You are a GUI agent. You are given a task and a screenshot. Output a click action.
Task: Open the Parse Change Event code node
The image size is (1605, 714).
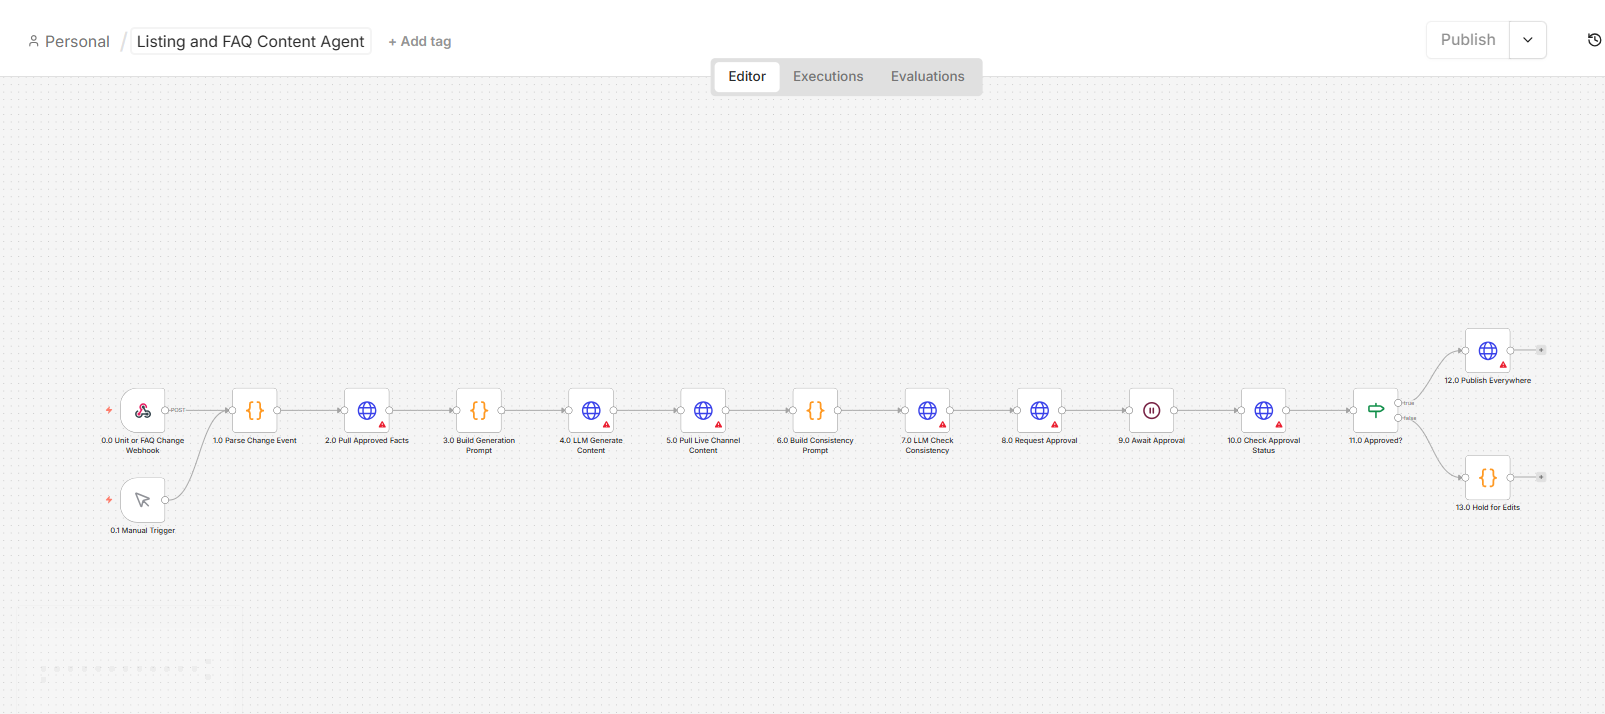pyautogui.click(x=255, y=410)
